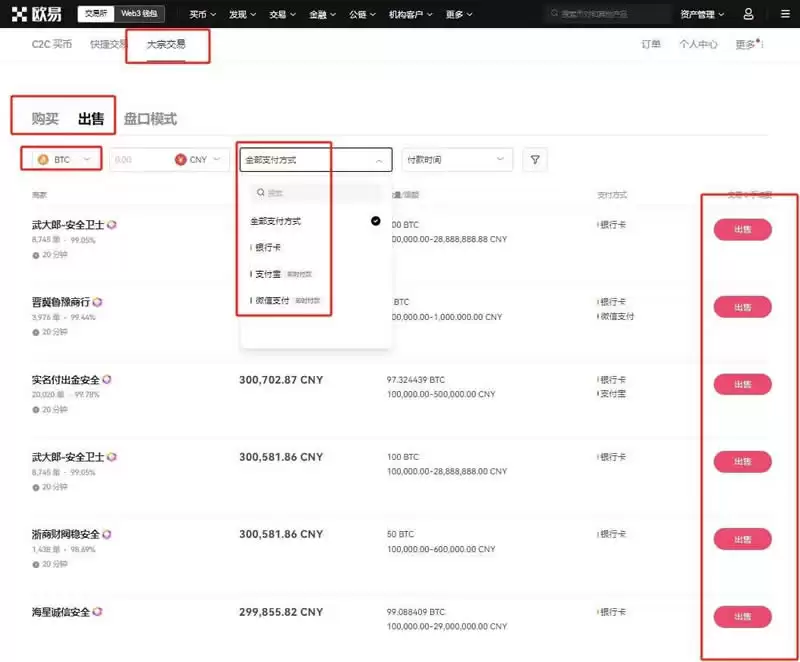
Task: Open the 大宗交易 tab
Action: (x=166, y=45)
